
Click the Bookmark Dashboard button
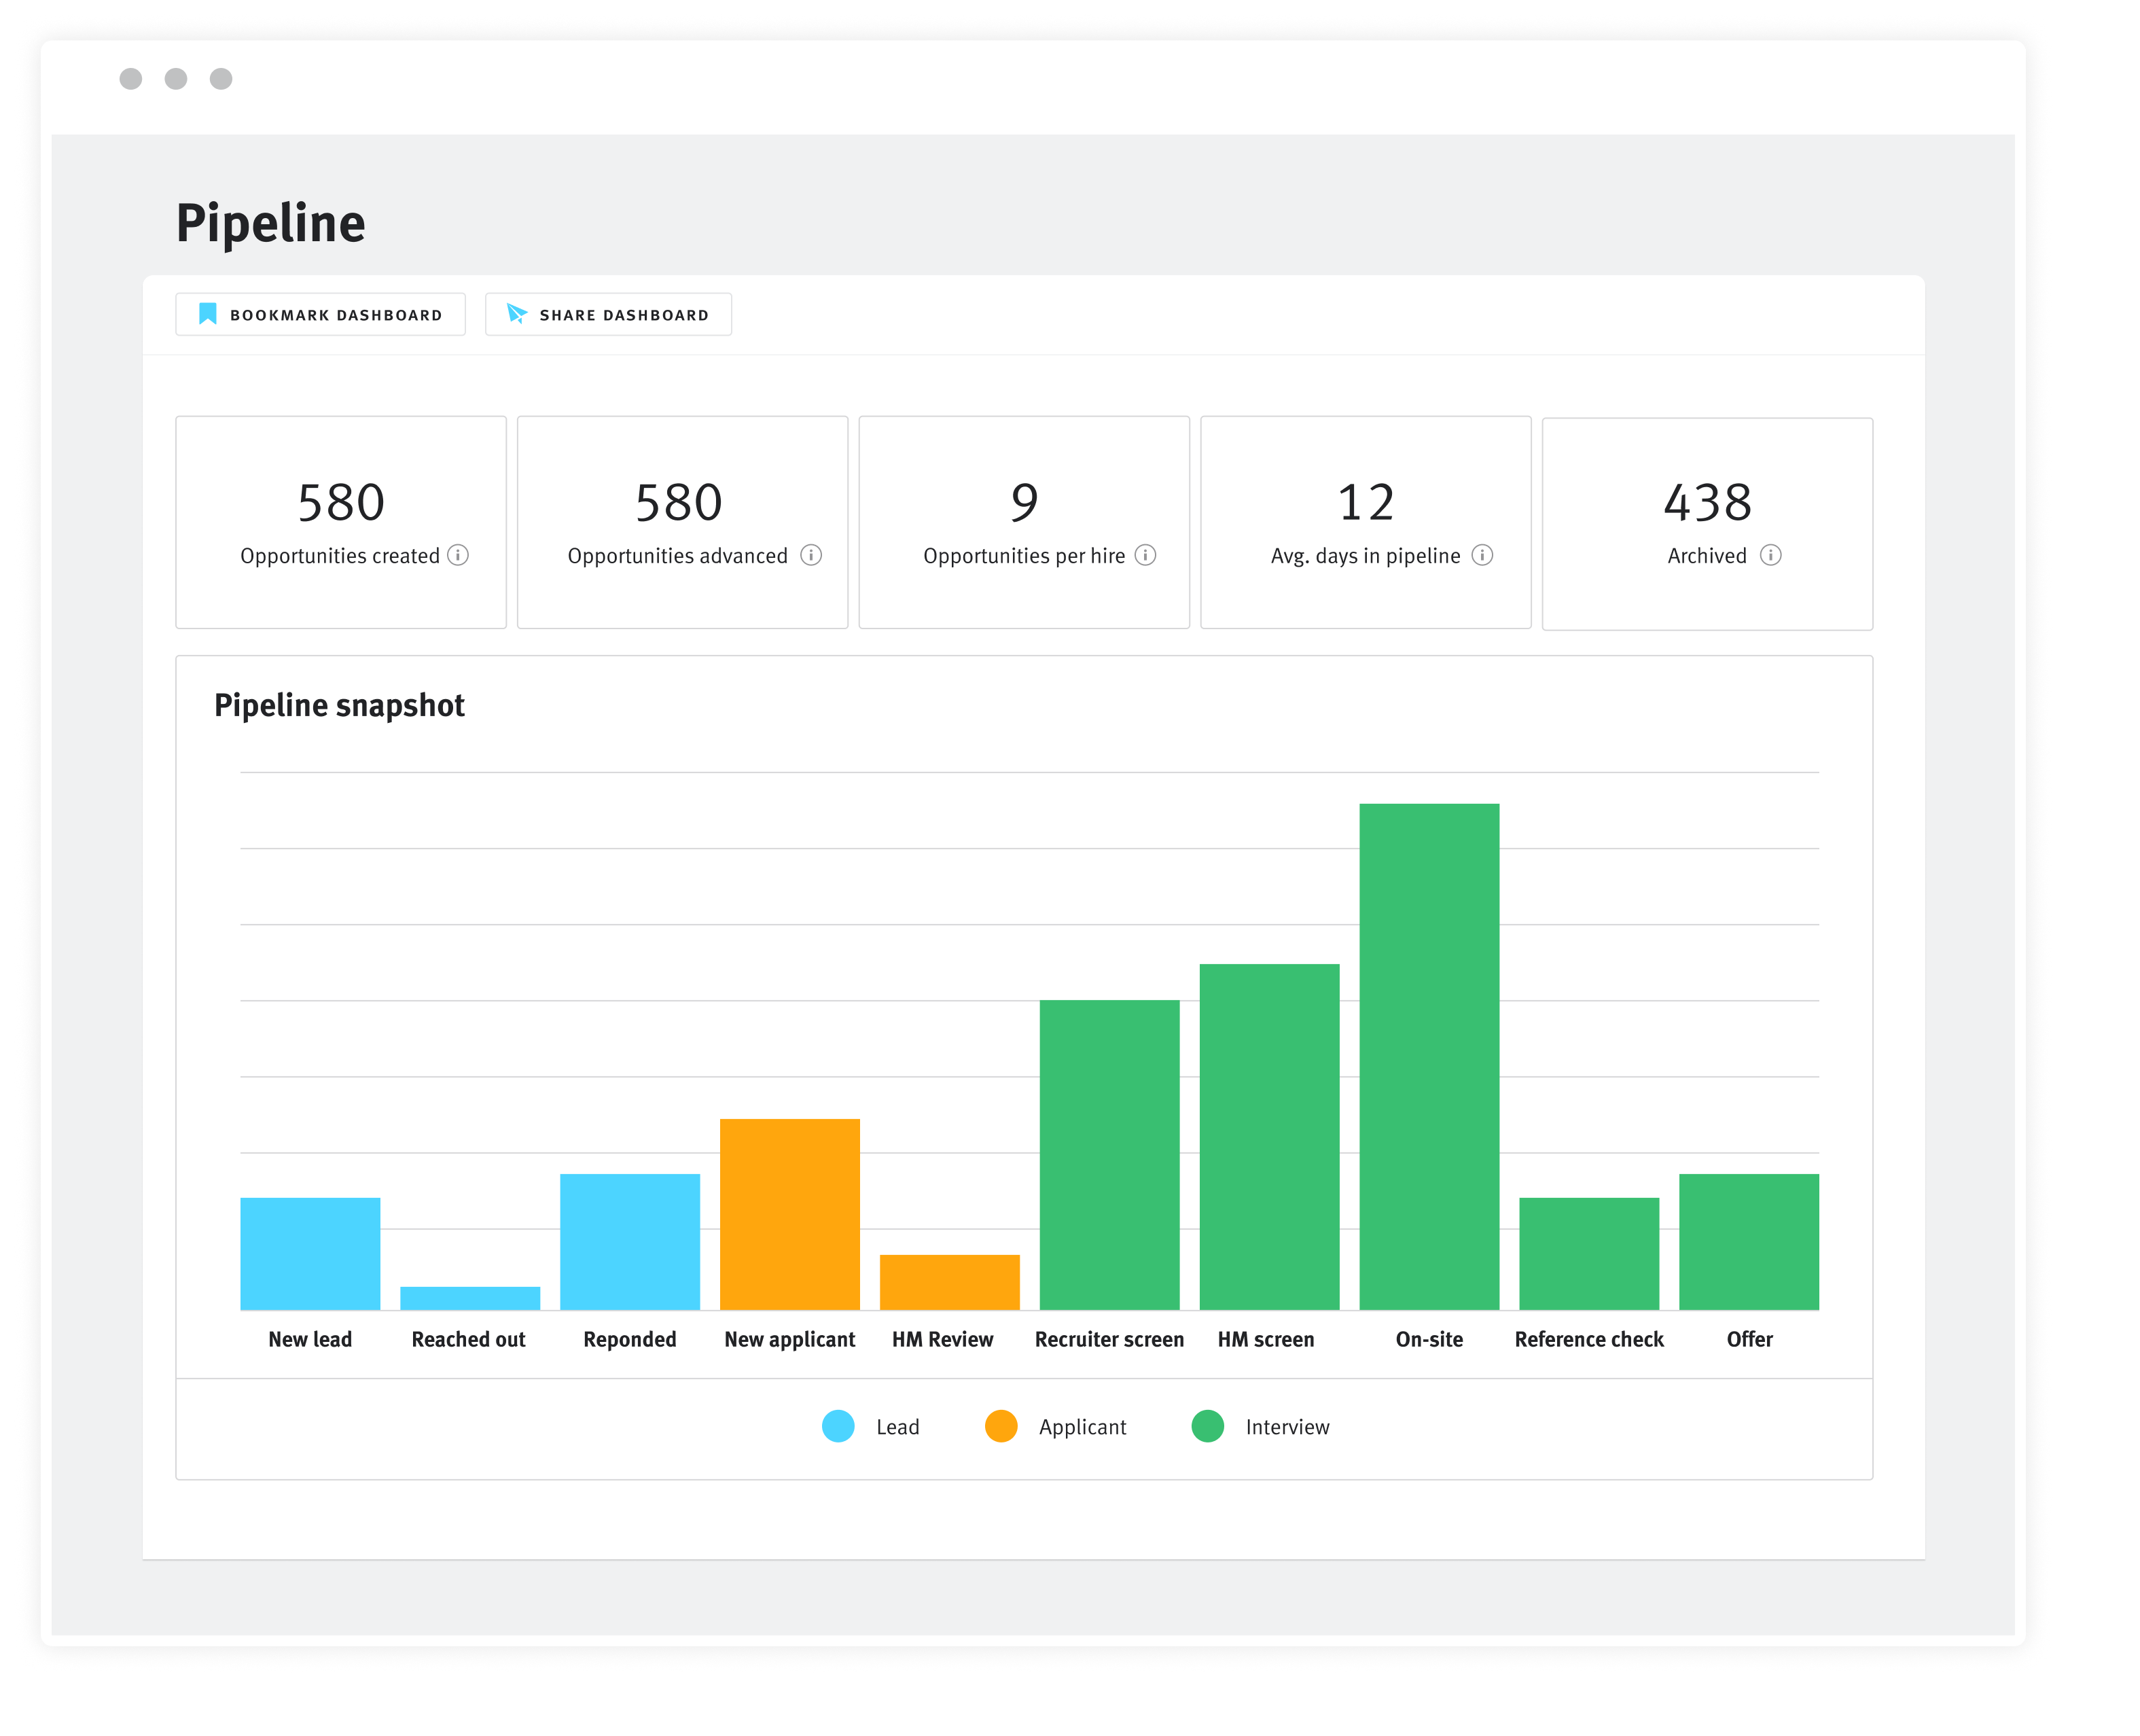point(320,314)
